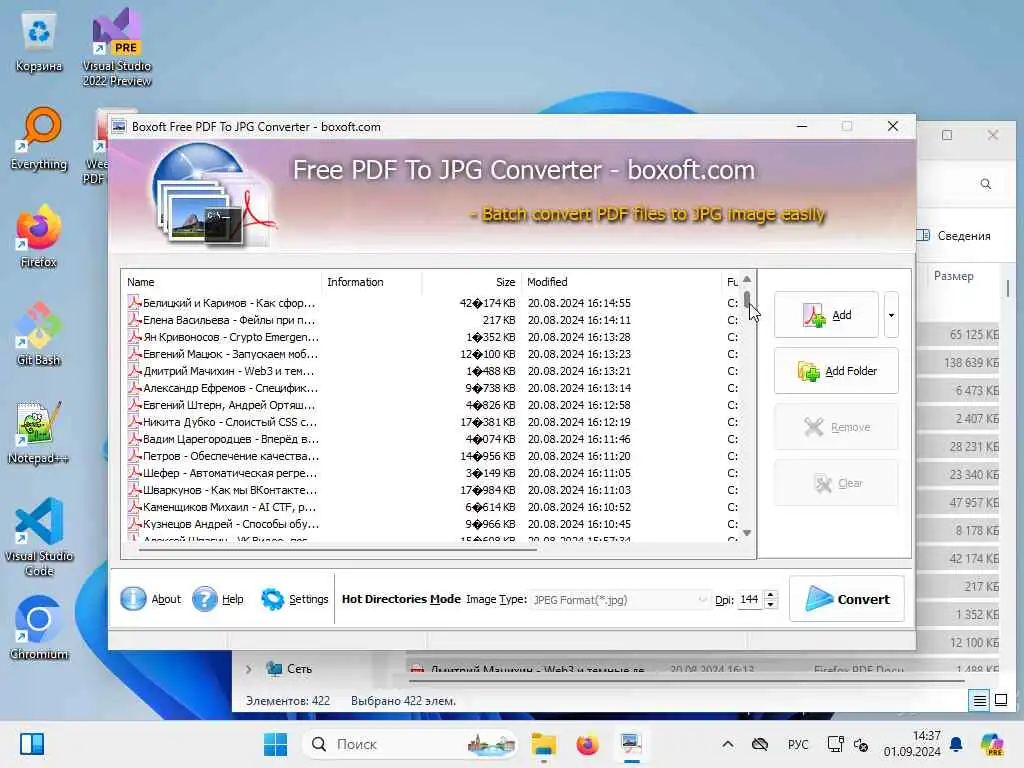
Task: Open the Windows Start menu
Action: (276, 744)
